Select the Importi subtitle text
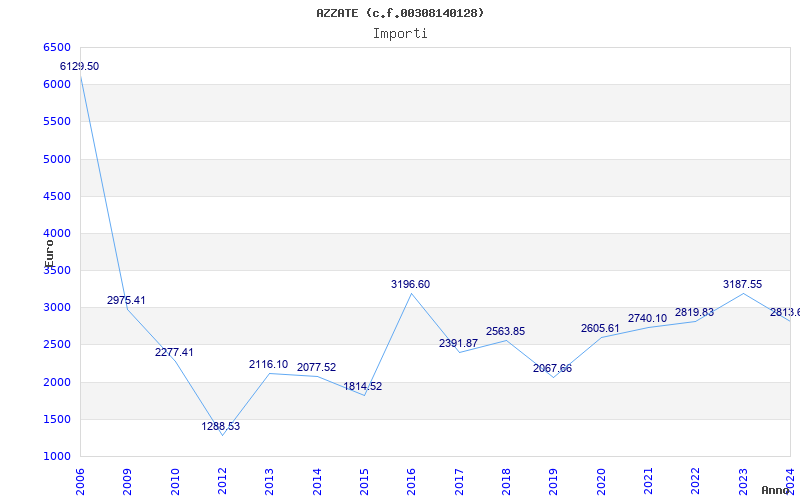800x500 pixels. pyautogui.click(x=400, y=34)
